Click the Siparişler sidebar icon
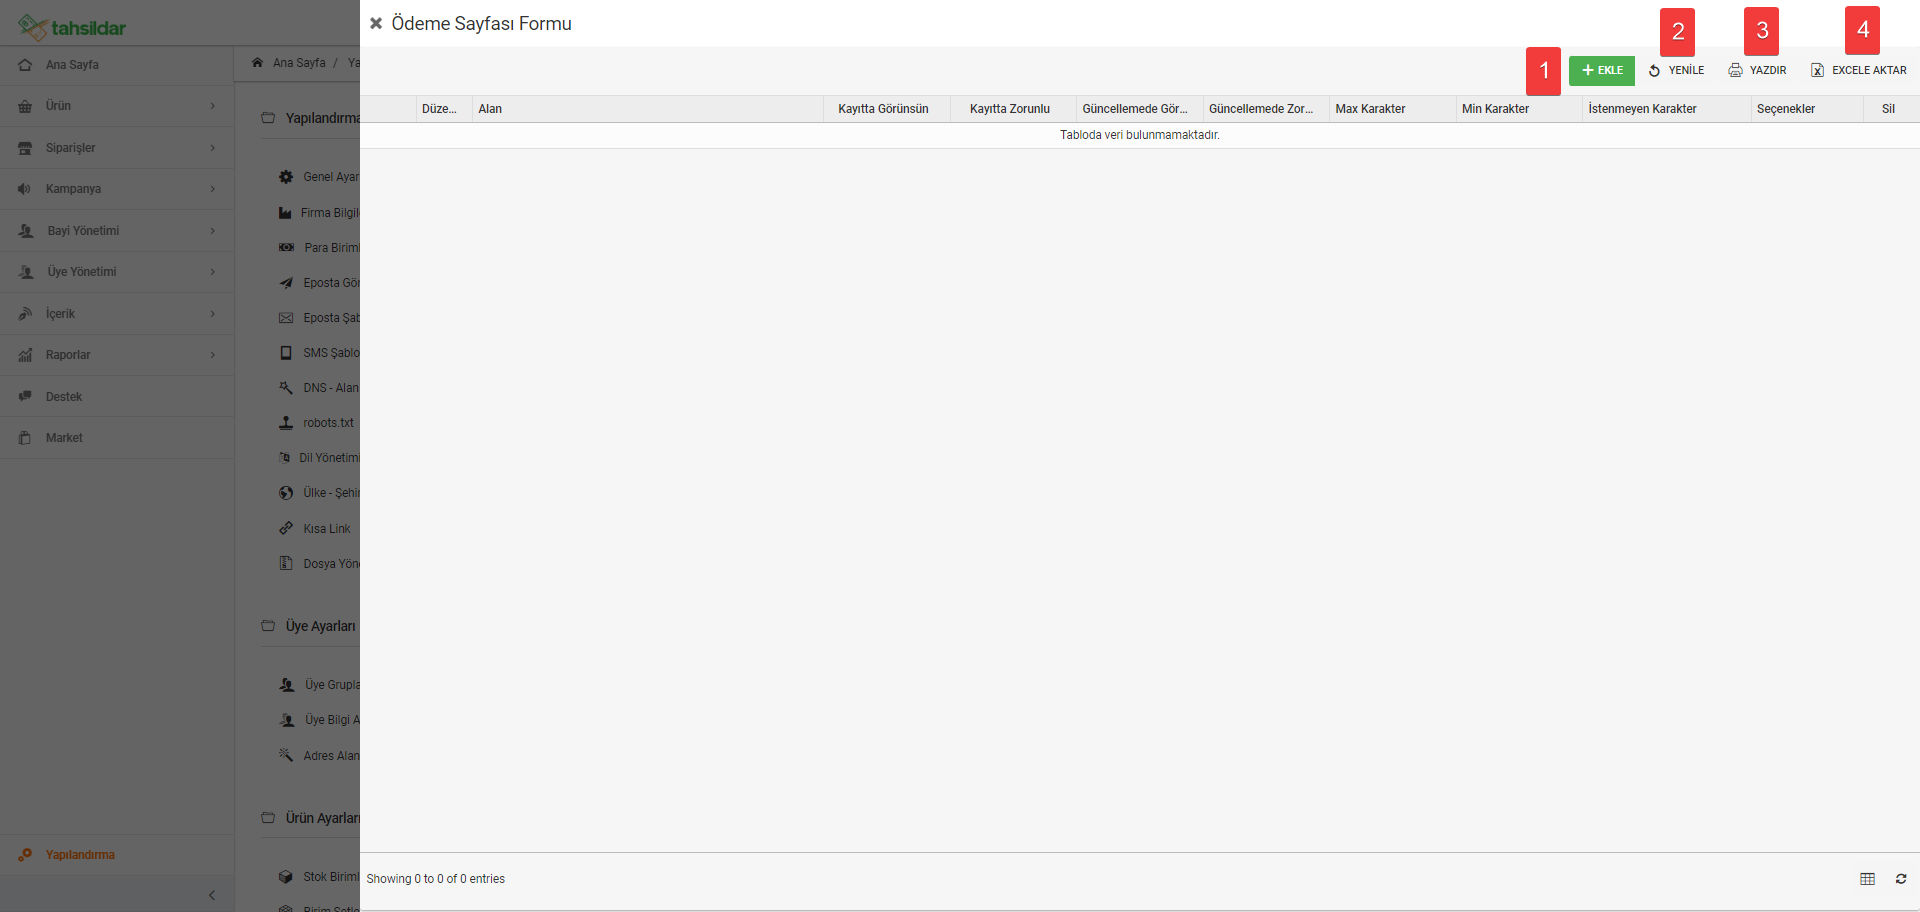 (25, 148)
